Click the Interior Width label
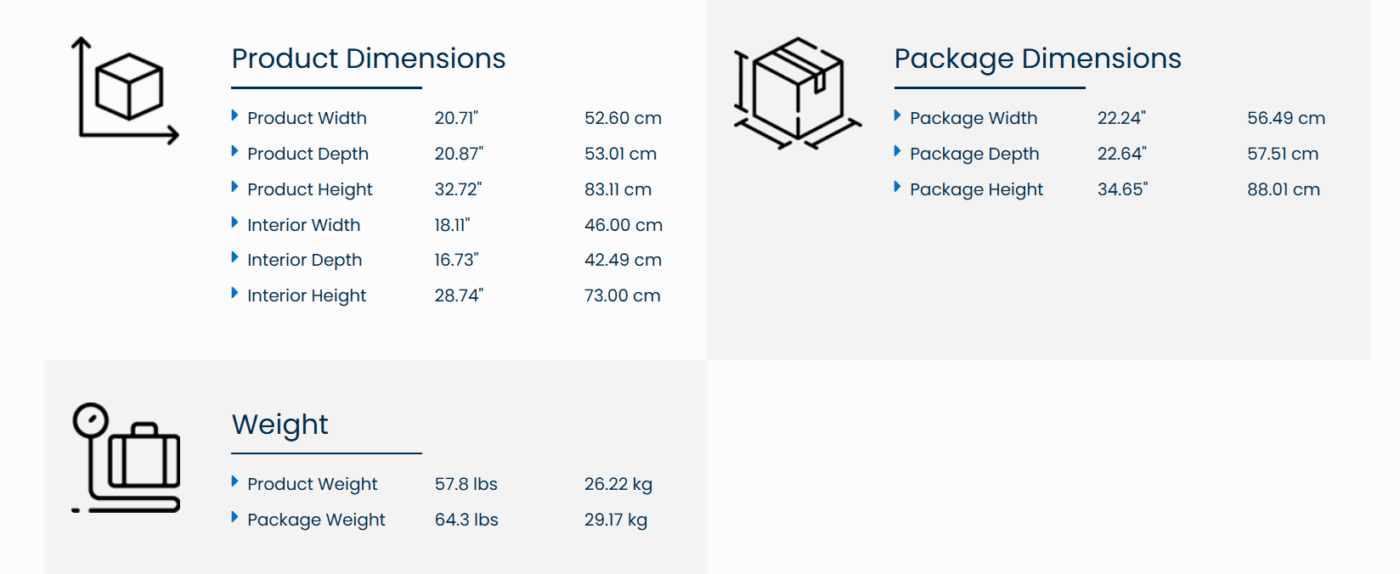The image size is (1400, 574). tap(304, 225)
